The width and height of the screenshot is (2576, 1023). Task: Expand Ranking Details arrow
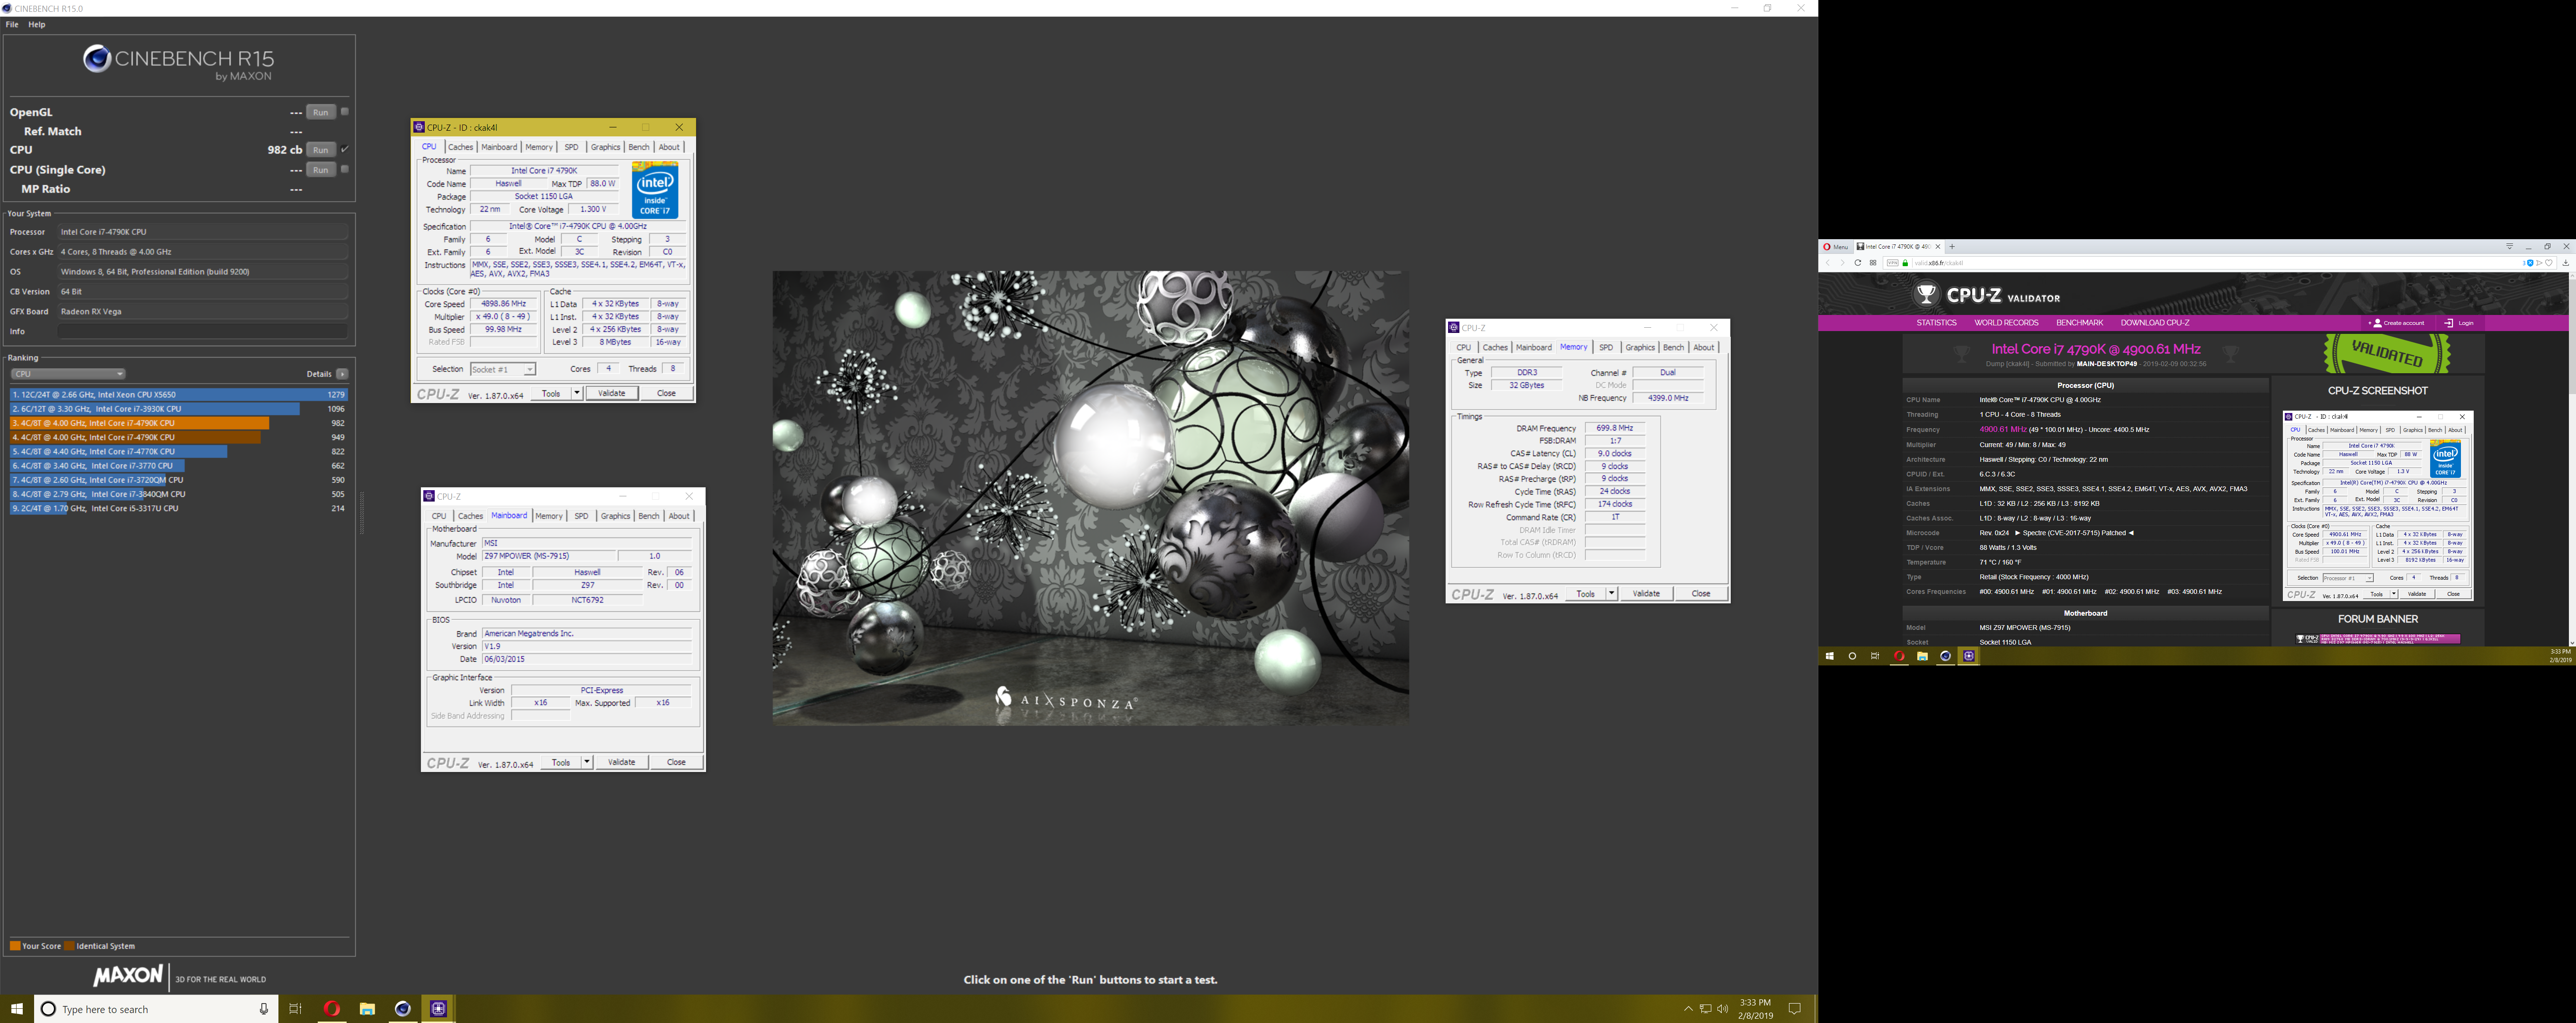click(x=342, y=374)
